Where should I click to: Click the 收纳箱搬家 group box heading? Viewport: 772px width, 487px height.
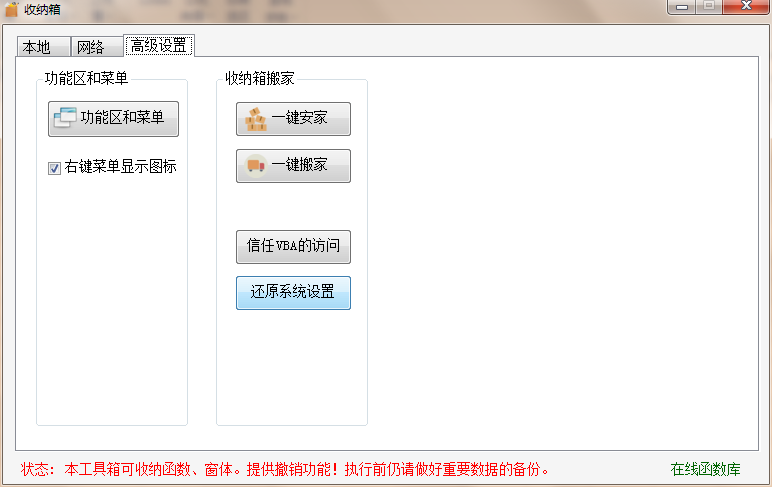(259, 78)
